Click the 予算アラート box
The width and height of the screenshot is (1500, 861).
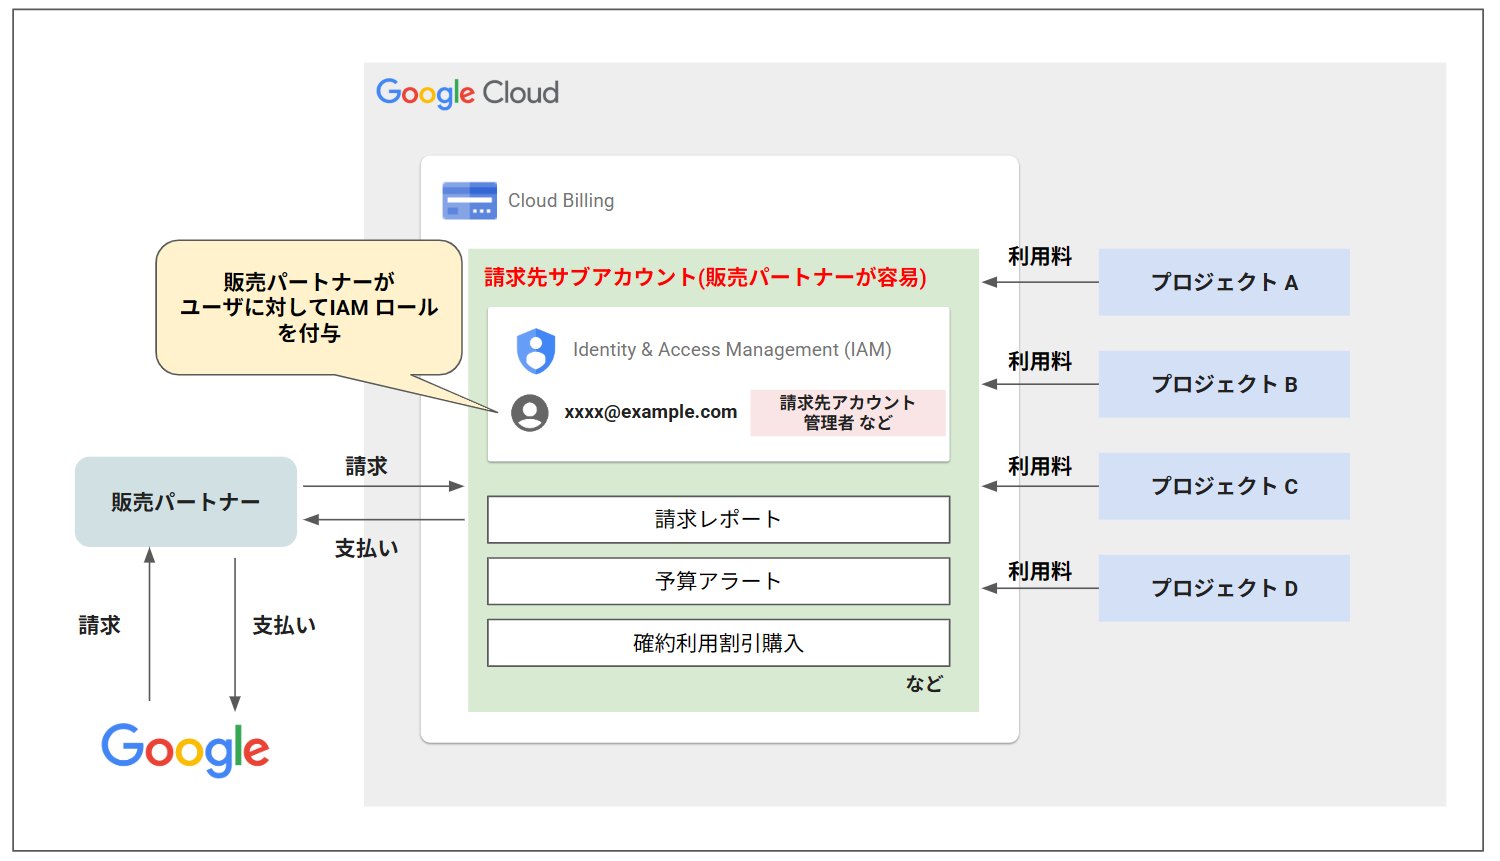point(718,581)
